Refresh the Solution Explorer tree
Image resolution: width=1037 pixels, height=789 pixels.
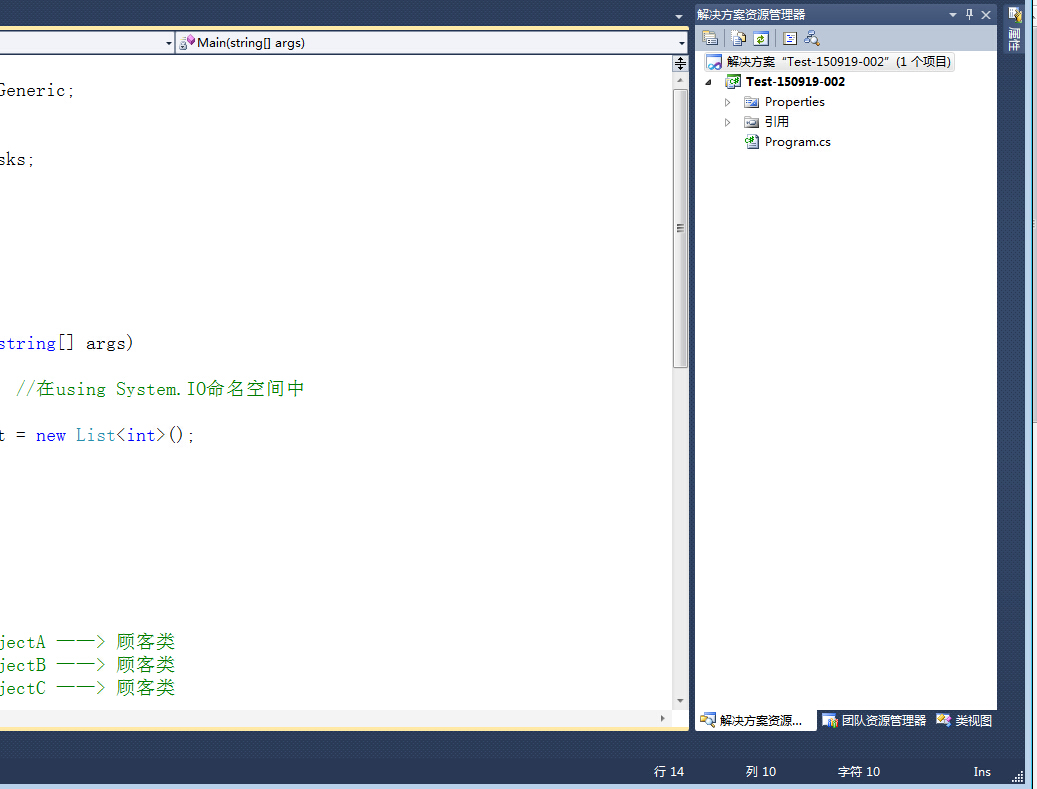(761, 38)
